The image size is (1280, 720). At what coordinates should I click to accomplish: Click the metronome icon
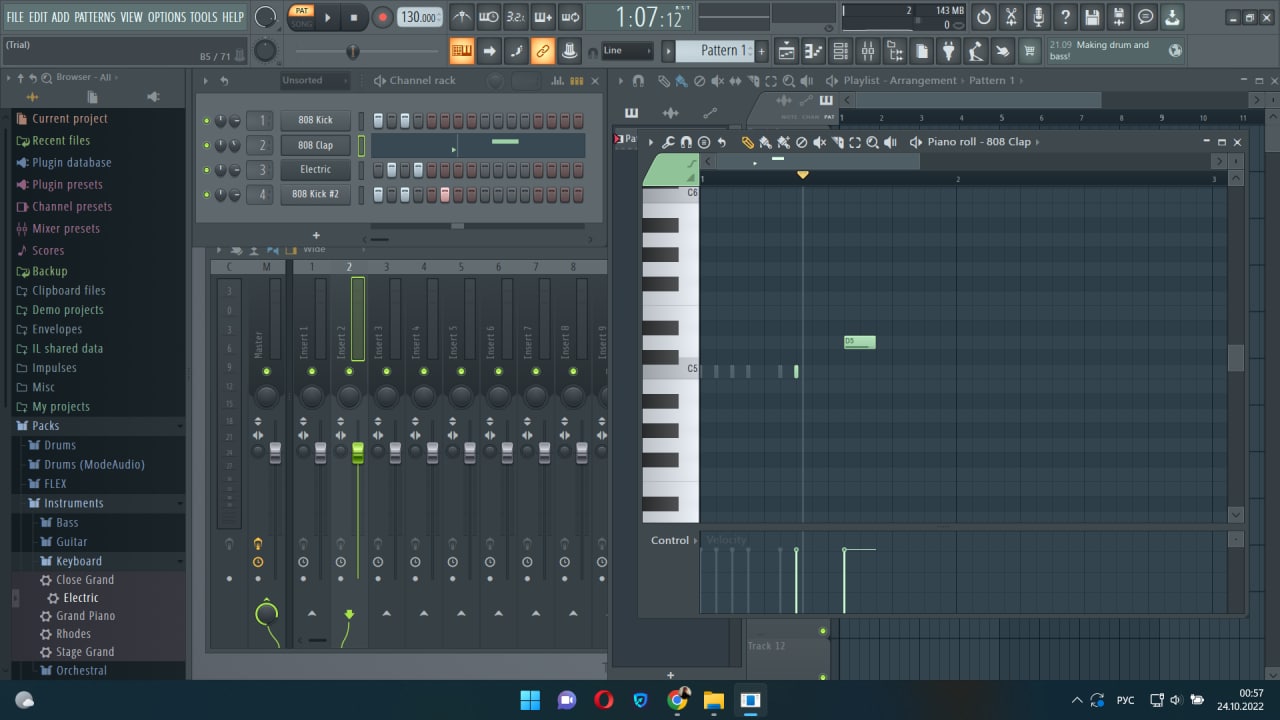pyautogui.click(x=462, y=17)
